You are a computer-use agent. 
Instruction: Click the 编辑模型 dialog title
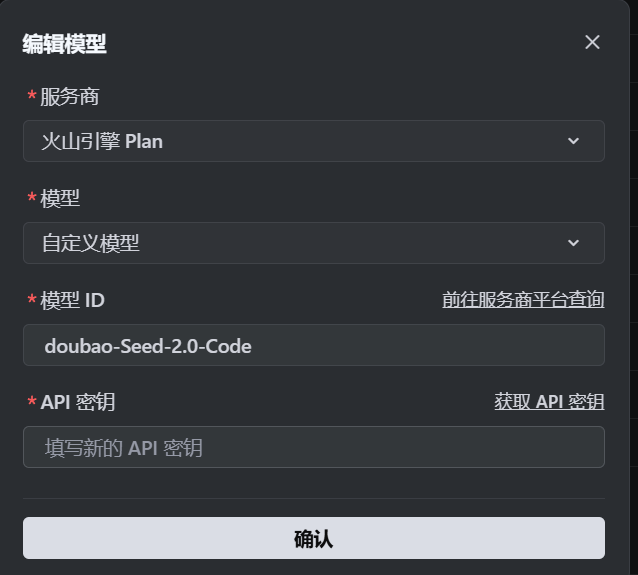point(64,43)
